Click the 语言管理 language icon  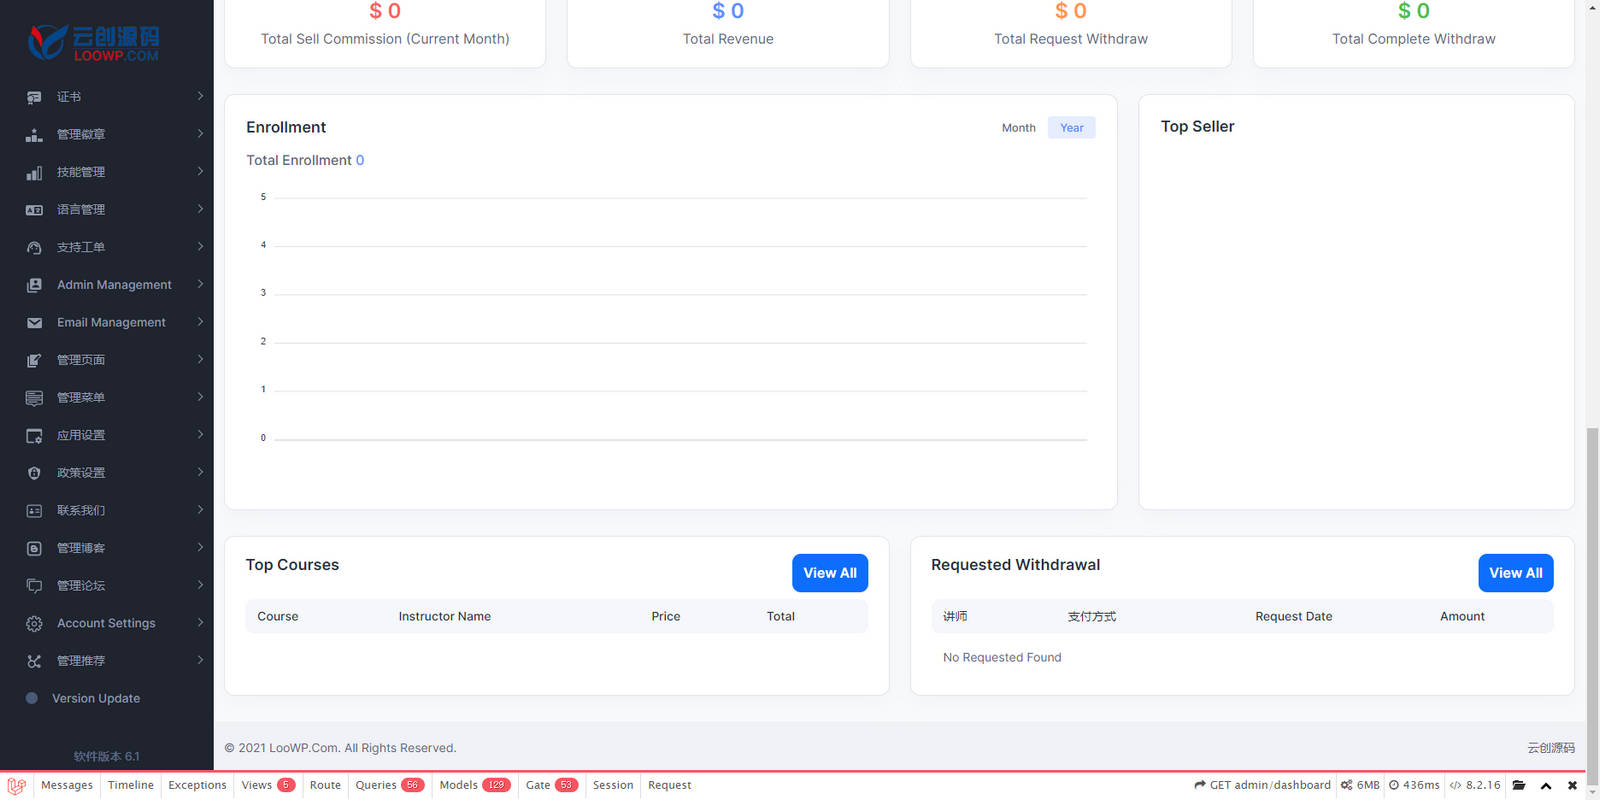coord(34,210)
